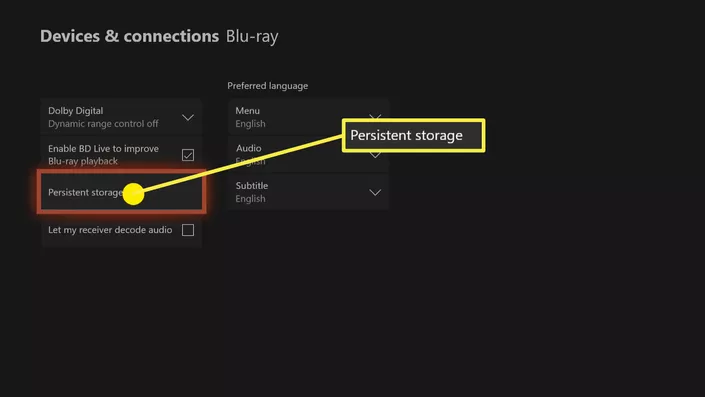Image resolution: width=705 pixels, height=397 pixels.
Task: Open the Menu language dropdown
Action: coord(308,117)
